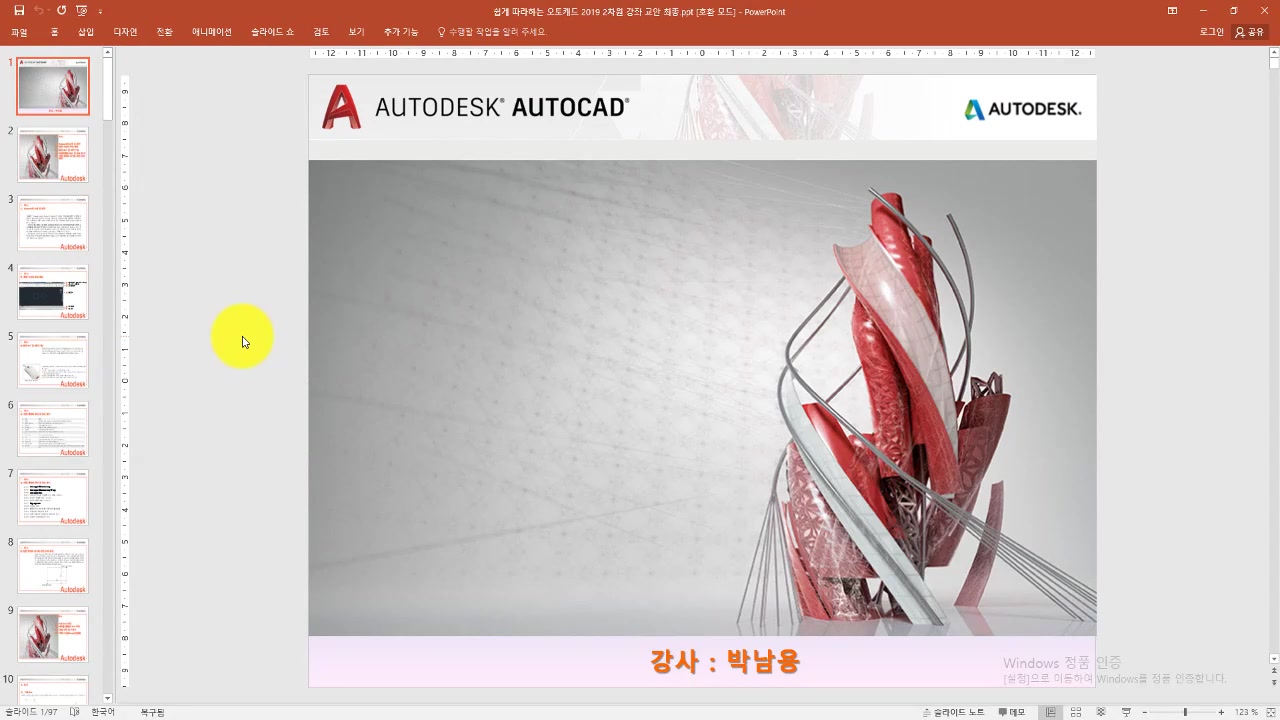
Task: Toggle Normal view button in status bar
Action: [1050, 712]
